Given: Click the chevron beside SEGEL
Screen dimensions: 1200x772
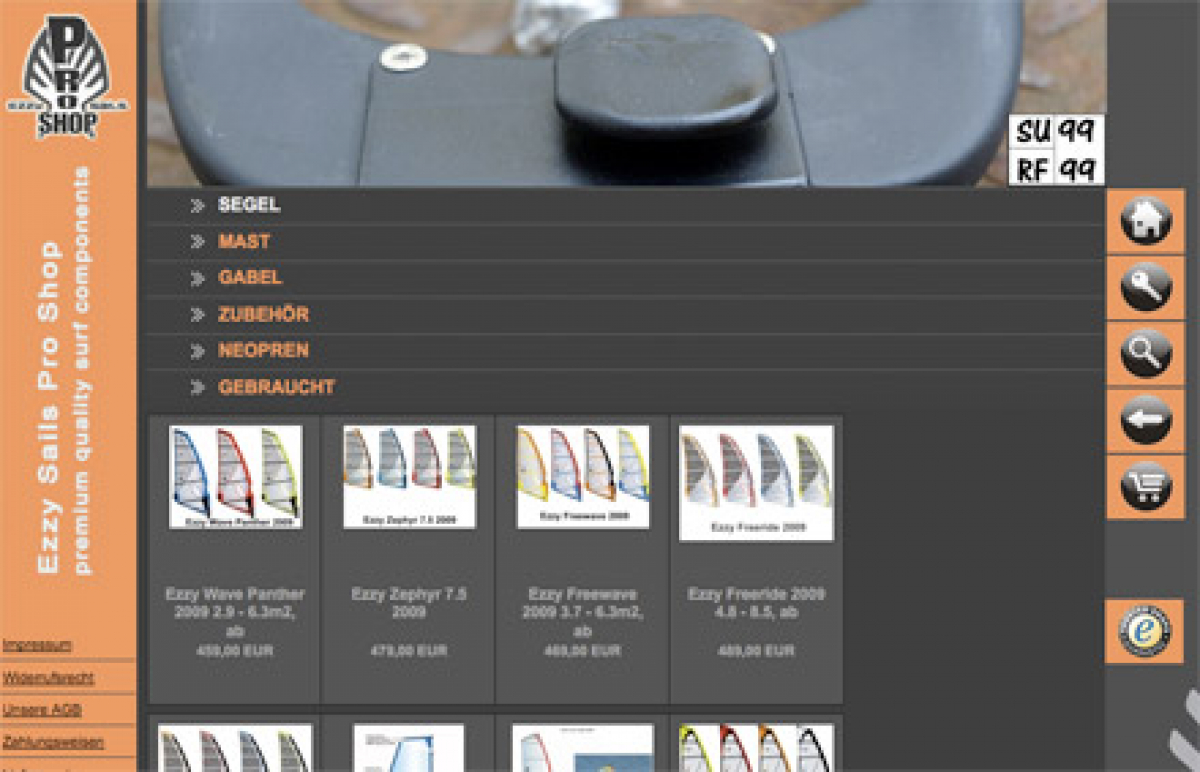Looking at the screenshot, I should click(x=198, y=206).
